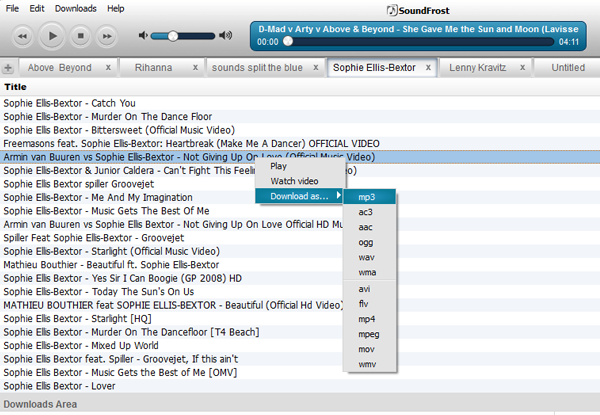Select Music Gets the Best of Me [OMV]
Image resolution: width=600 pixels, height=415 pixels.
pyautogui.click(x=300, y=373)
